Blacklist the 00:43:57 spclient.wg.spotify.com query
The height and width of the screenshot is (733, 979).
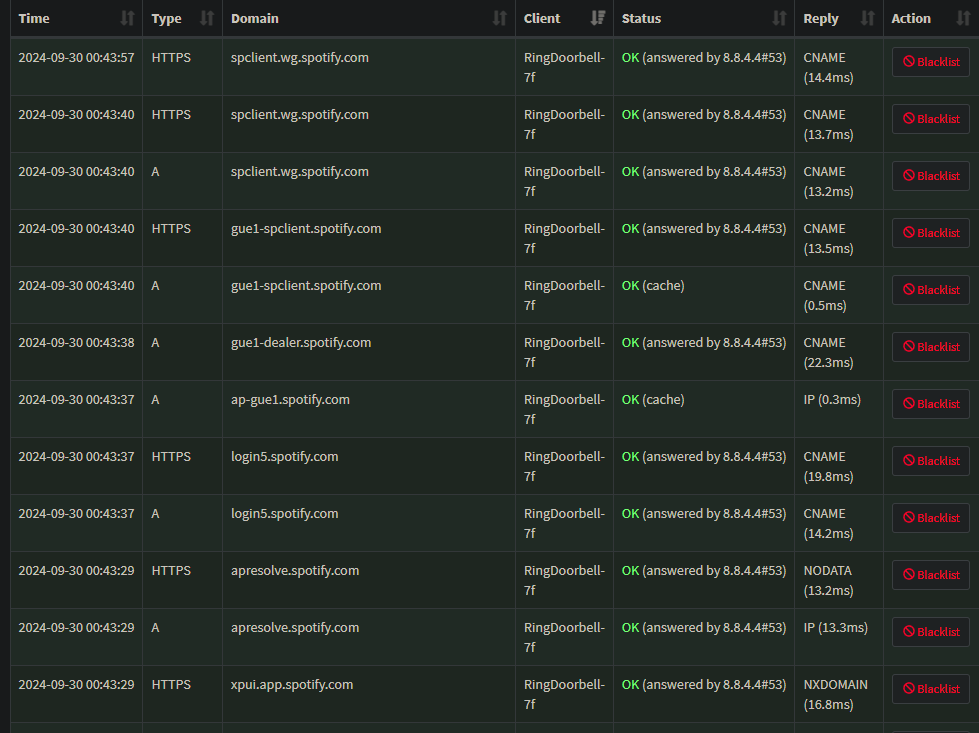(930, 62)
